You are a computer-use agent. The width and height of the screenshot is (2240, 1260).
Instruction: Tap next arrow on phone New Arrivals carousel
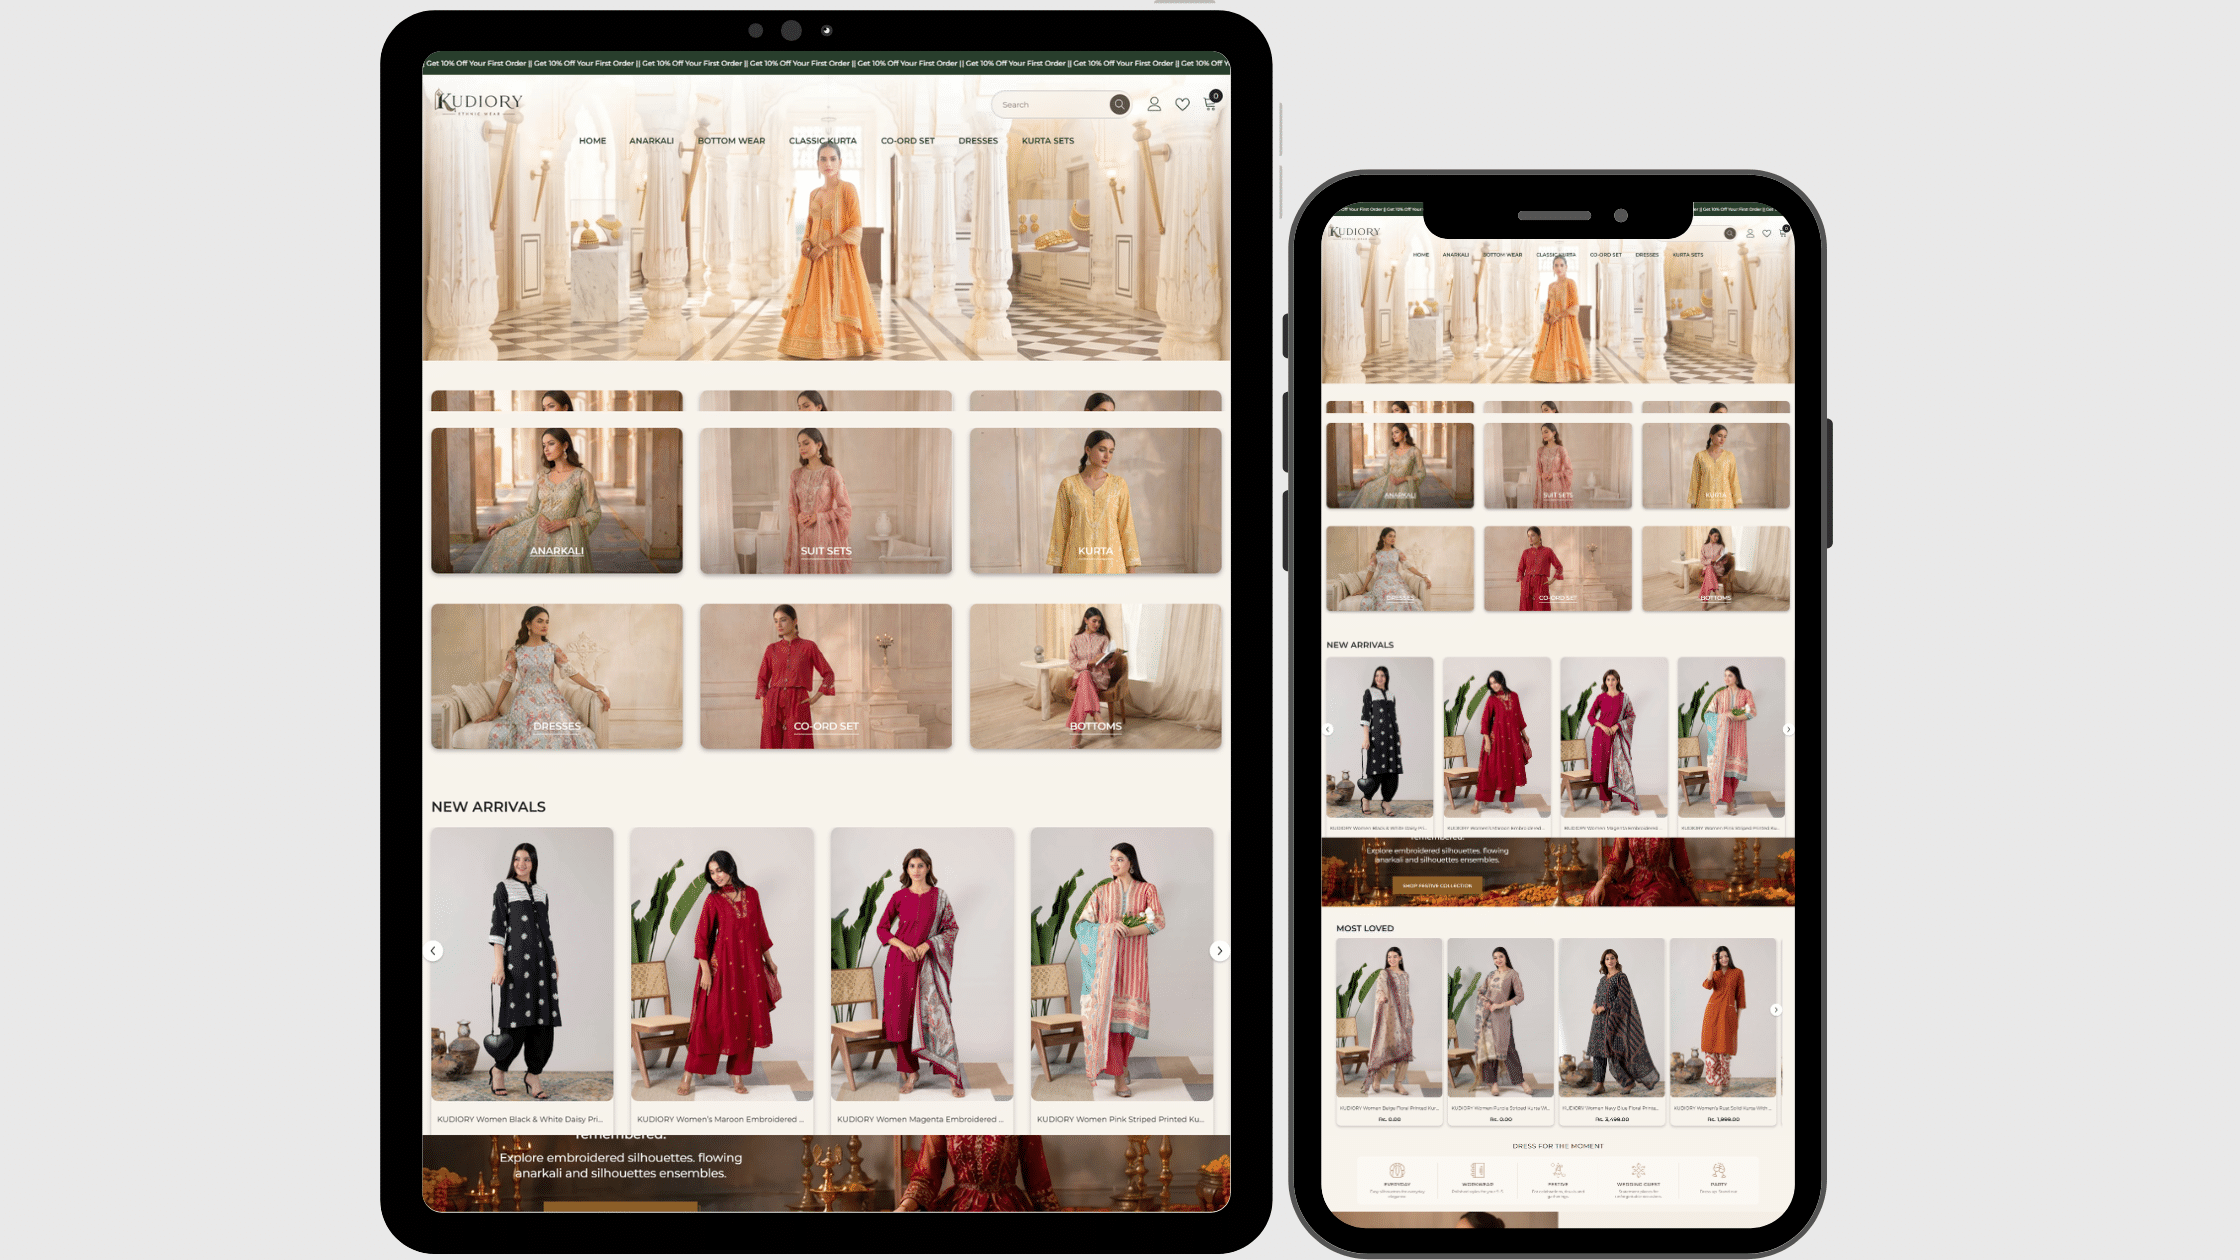point(1788,730)
